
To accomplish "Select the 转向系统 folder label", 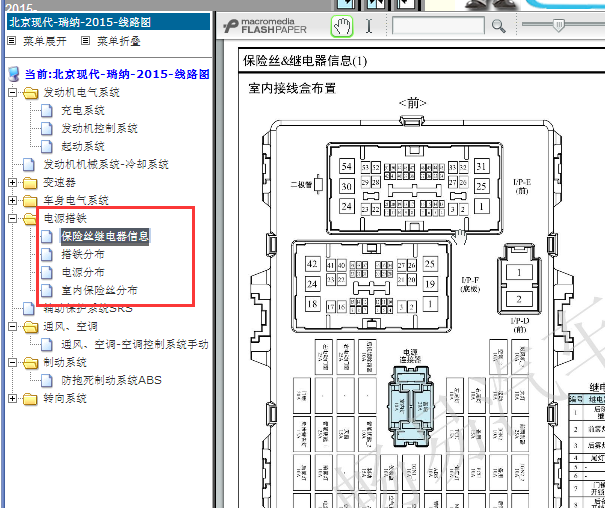I will (x=65, y=398).
